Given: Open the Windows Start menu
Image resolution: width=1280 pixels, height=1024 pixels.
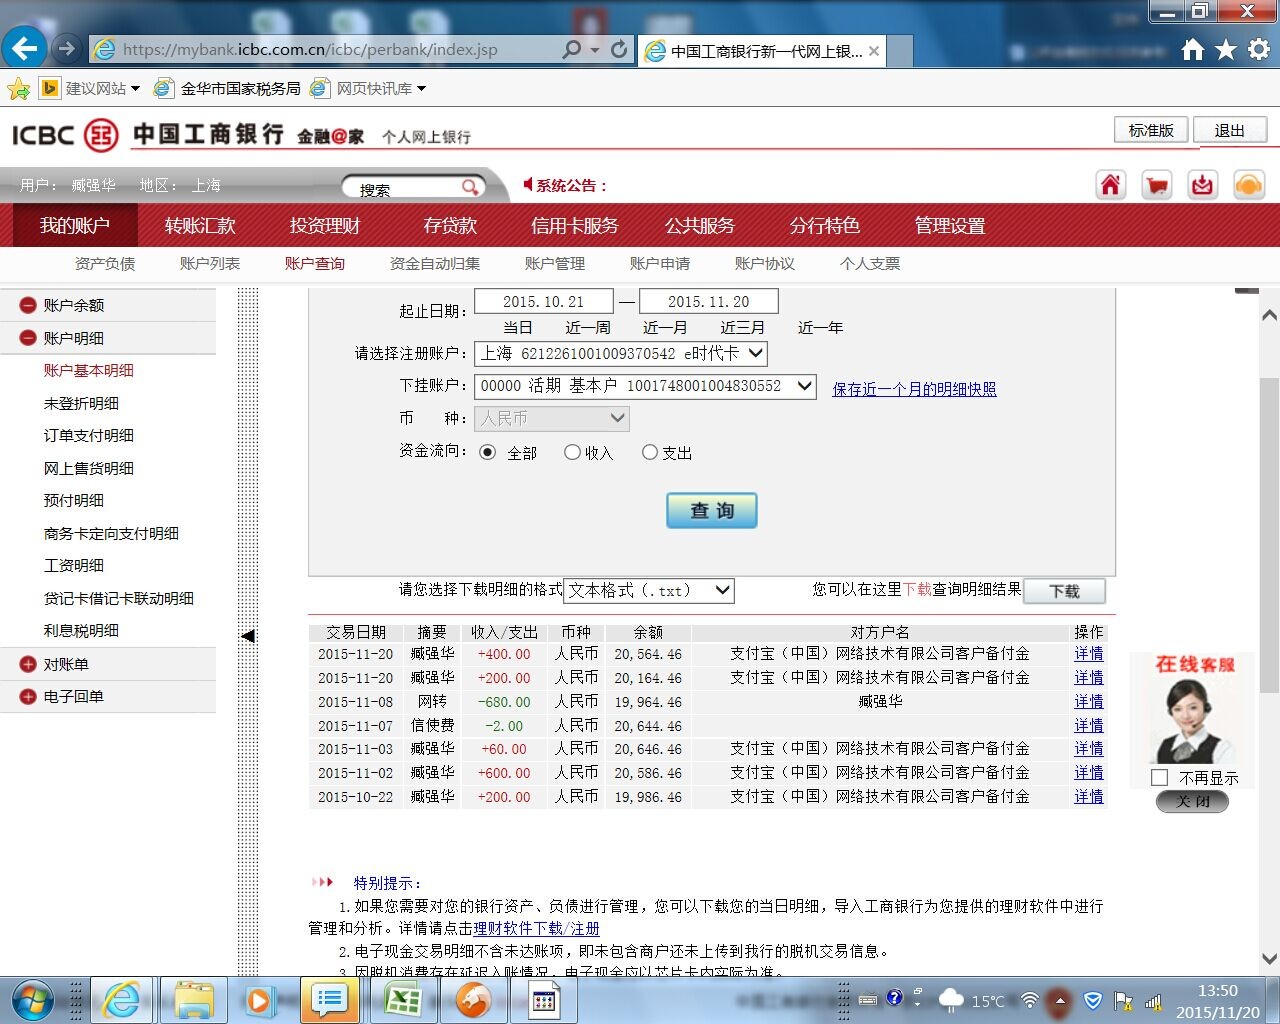Looking at the screenshot, I should pyautogui.click(x=33, y=1000).
